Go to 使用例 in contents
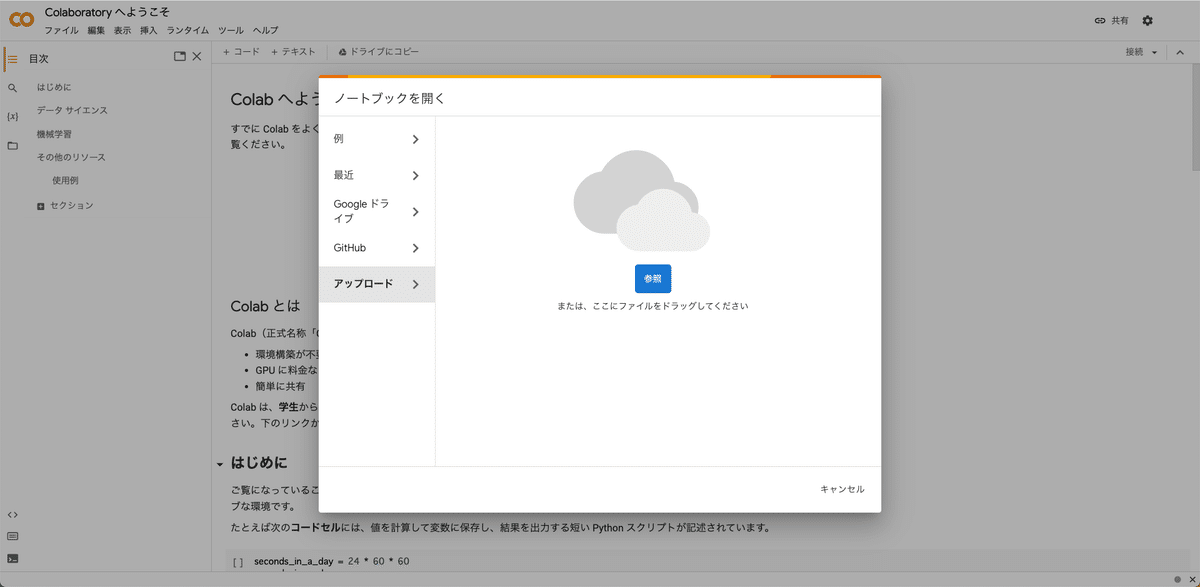 click(x=65, y=181)
